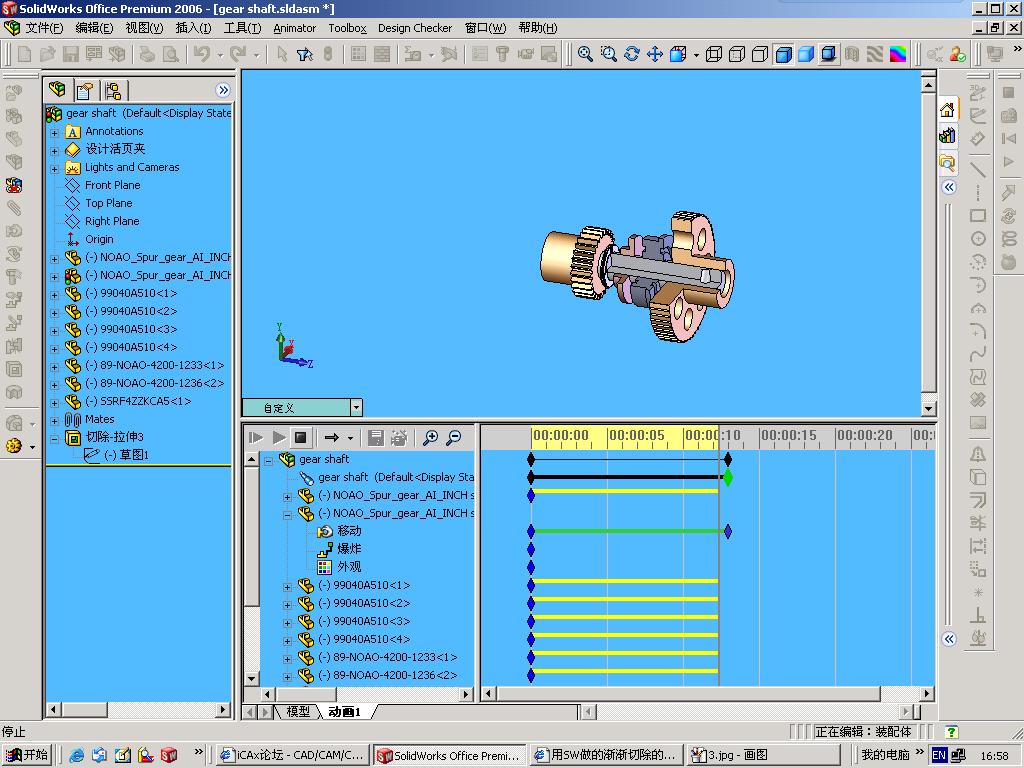
Task: Click the Zoom to Fit icon
Action: 585,54
